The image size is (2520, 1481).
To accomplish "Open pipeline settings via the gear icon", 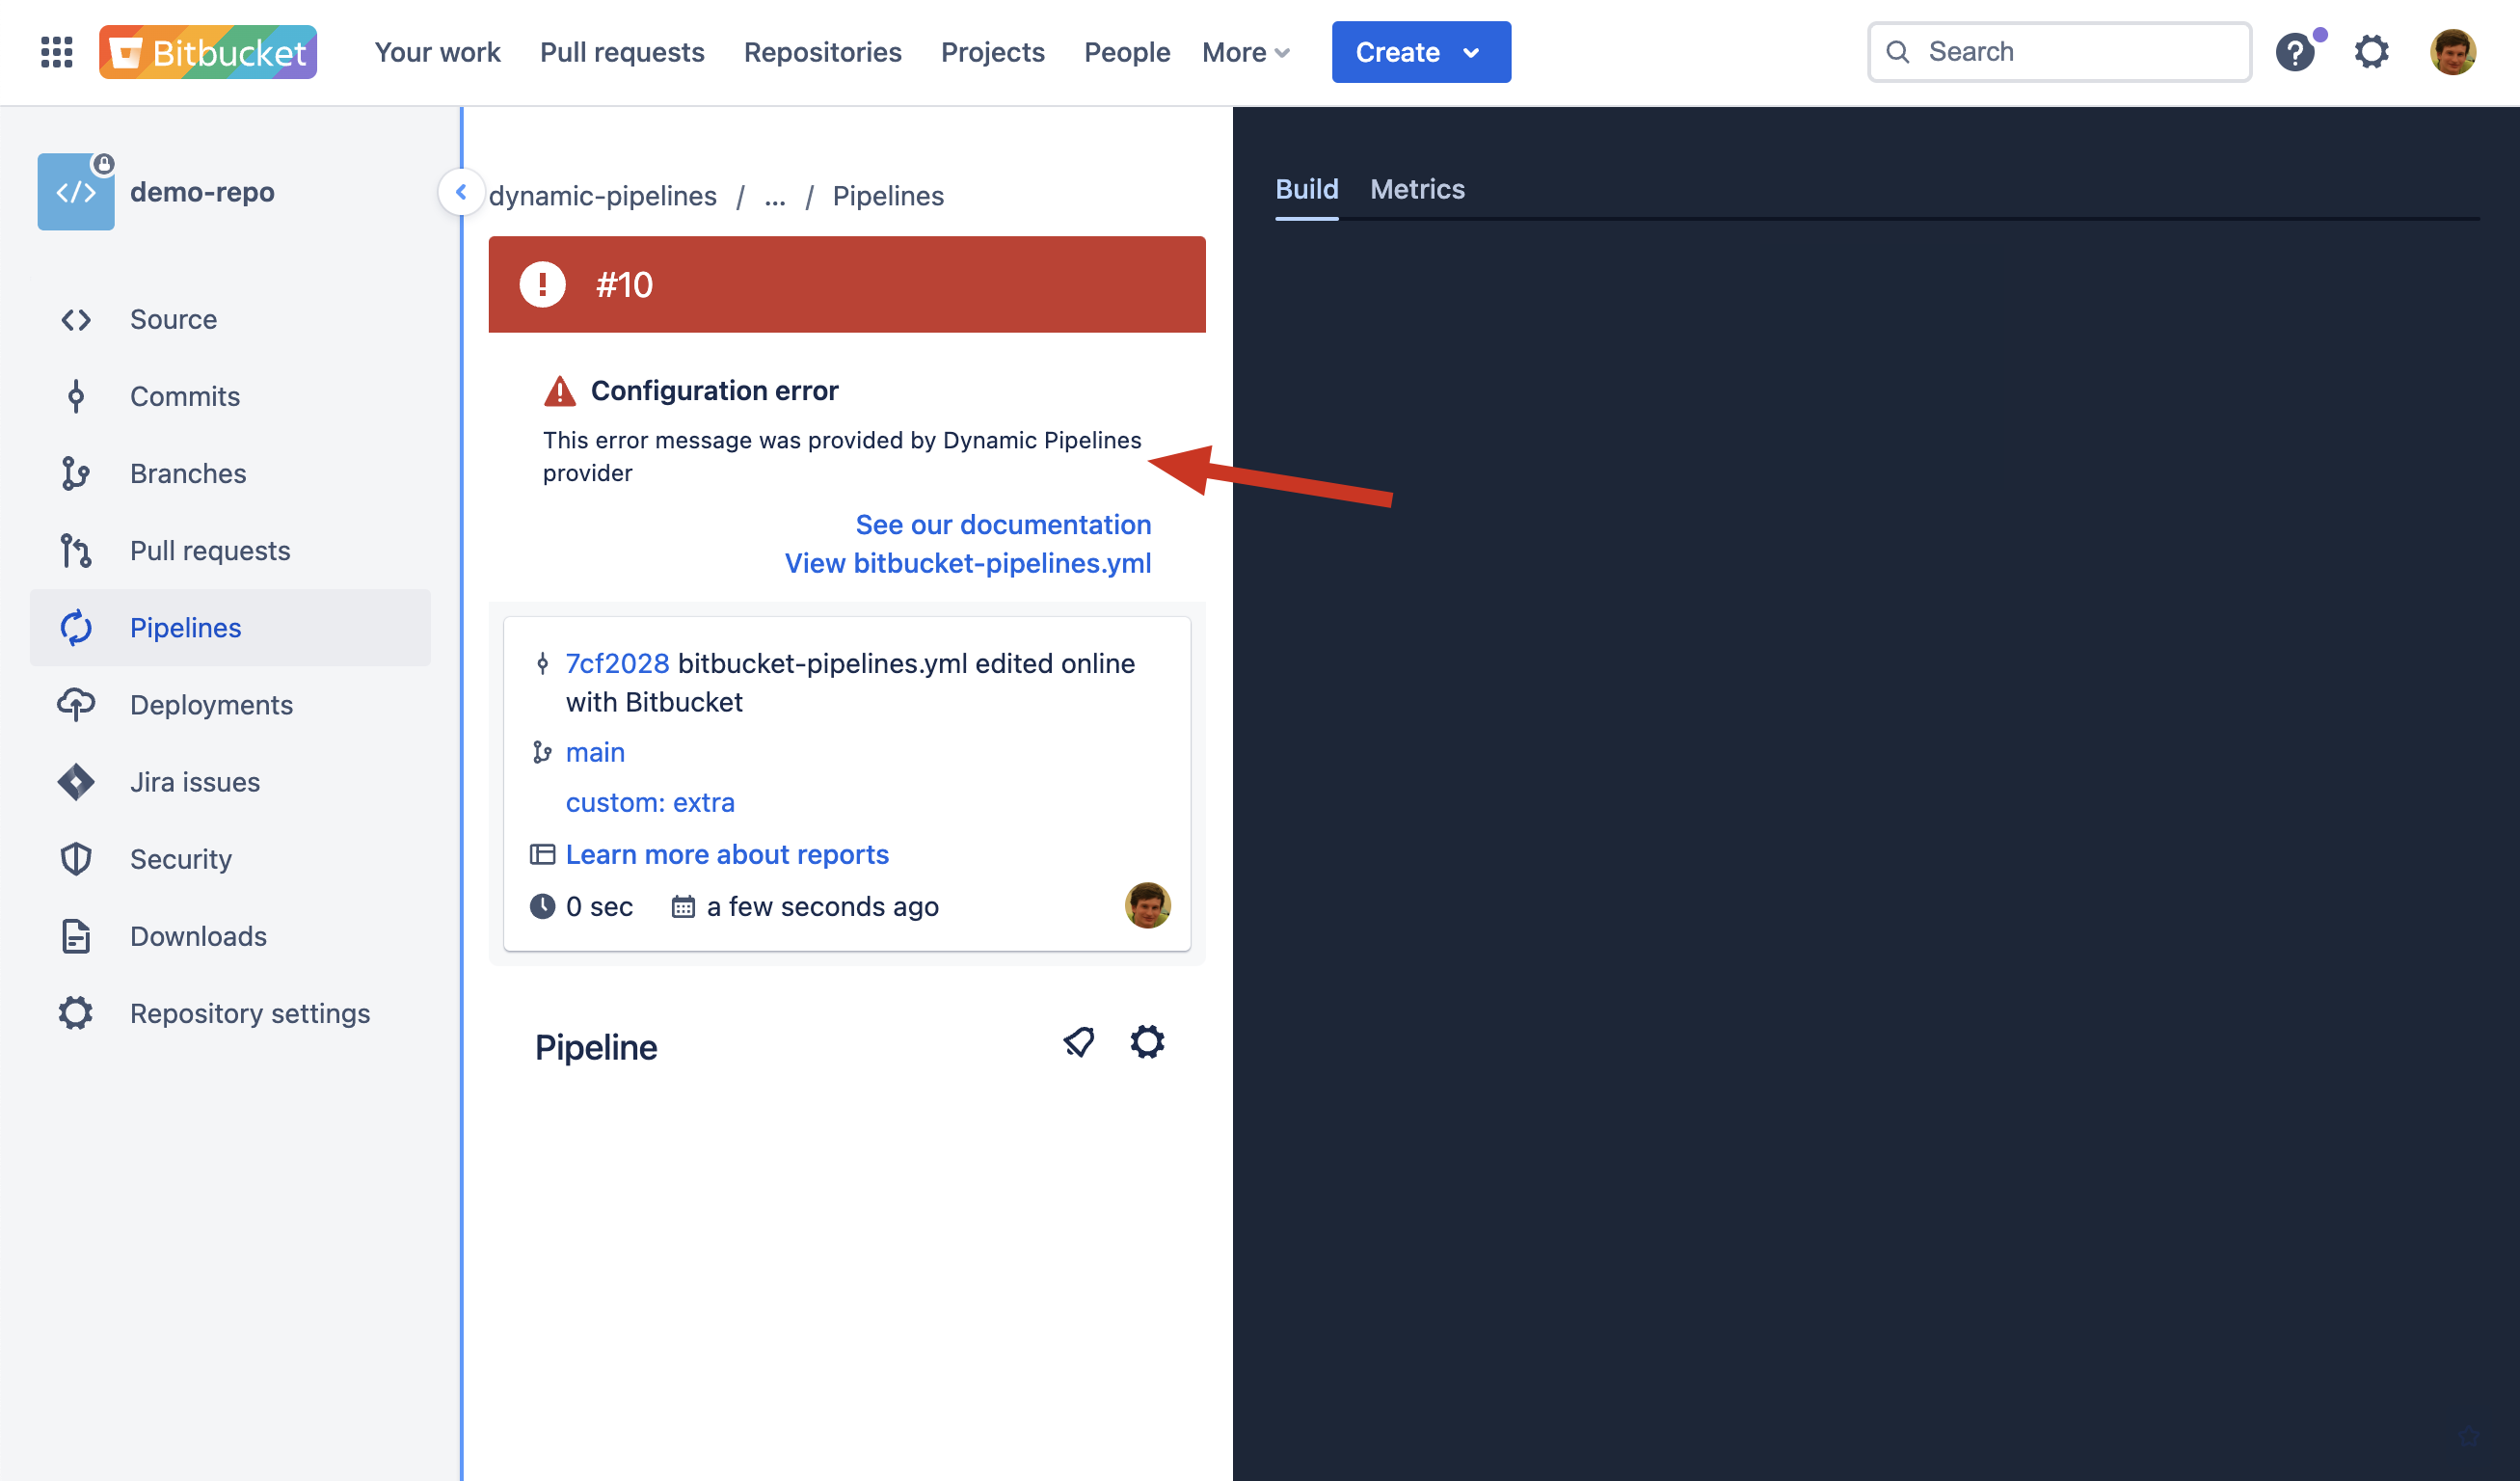I will coord(1146,1041).
